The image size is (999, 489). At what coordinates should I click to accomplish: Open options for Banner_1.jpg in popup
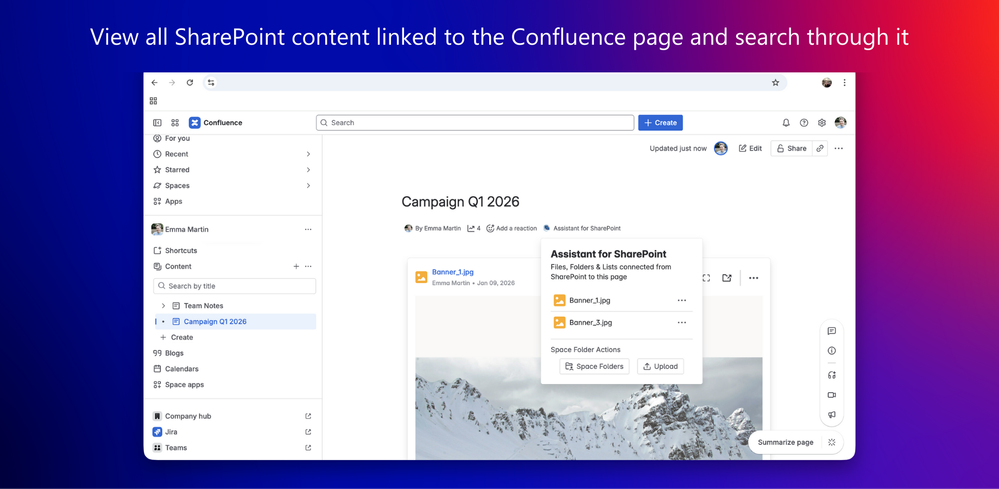[682, 301]
